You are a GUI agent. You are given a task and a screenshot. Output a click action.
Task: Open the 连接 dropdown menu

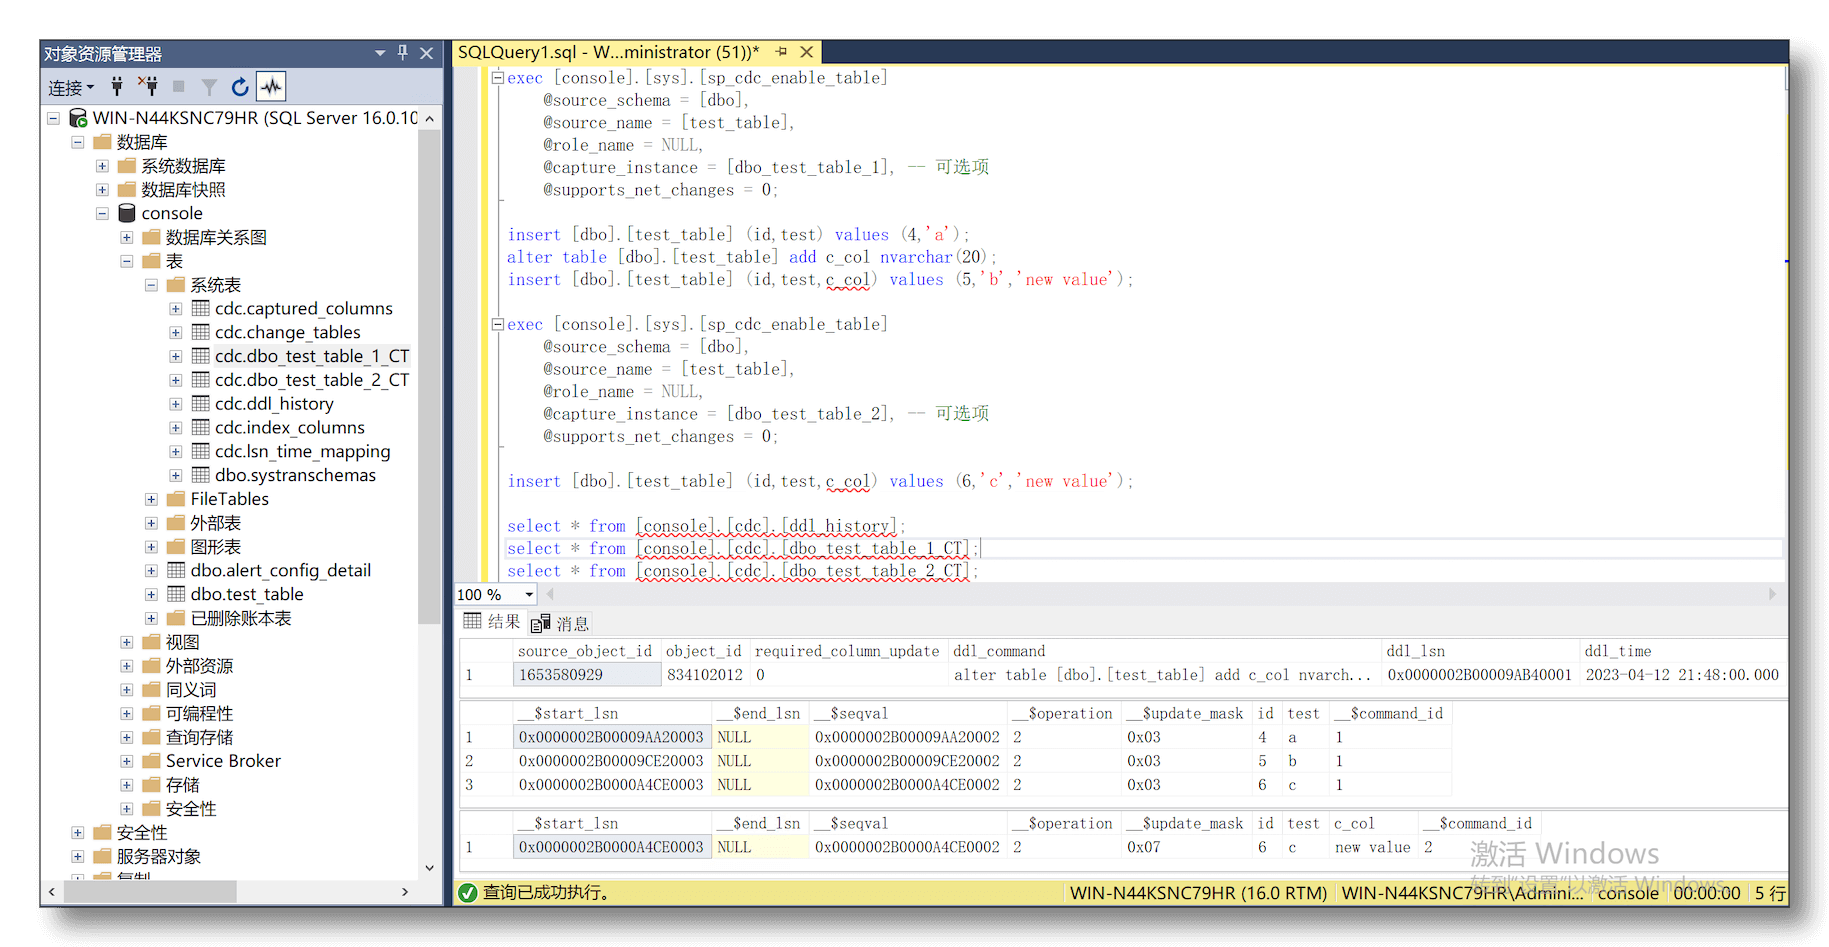point(71,88)
